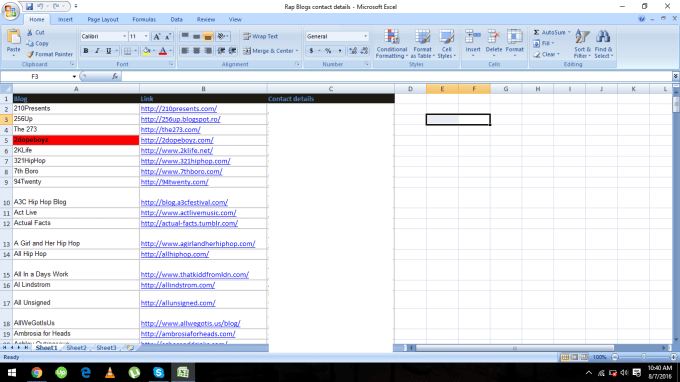680x382 pixels.
Task: Click the AutoSum icon
Action: tap(536, 33)
